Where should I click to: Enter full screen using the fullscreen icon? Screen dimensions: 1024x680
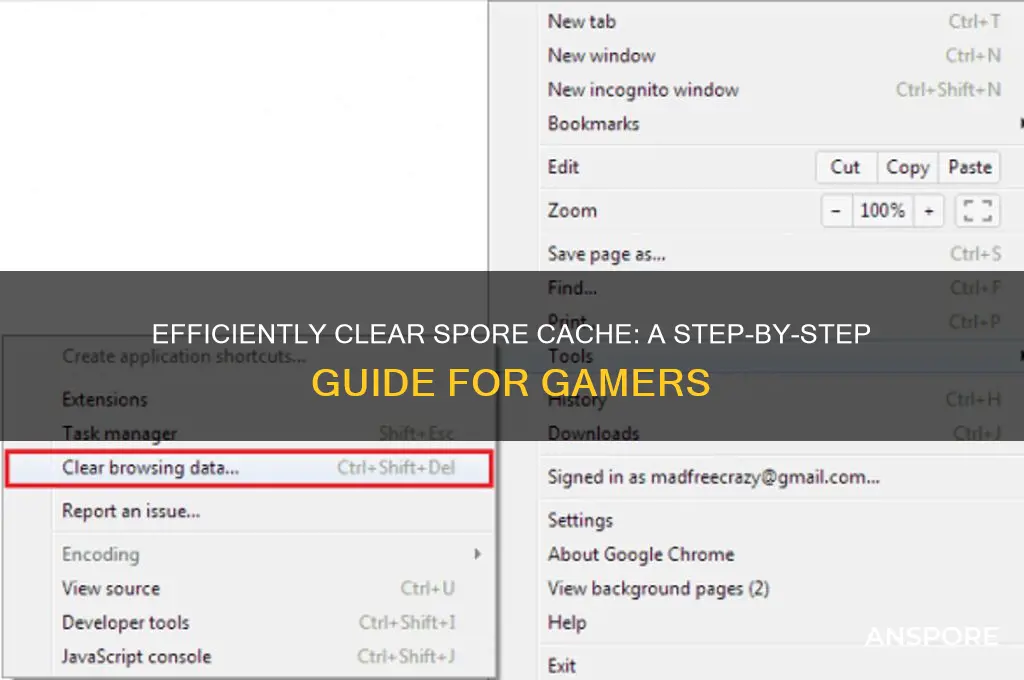977,210
